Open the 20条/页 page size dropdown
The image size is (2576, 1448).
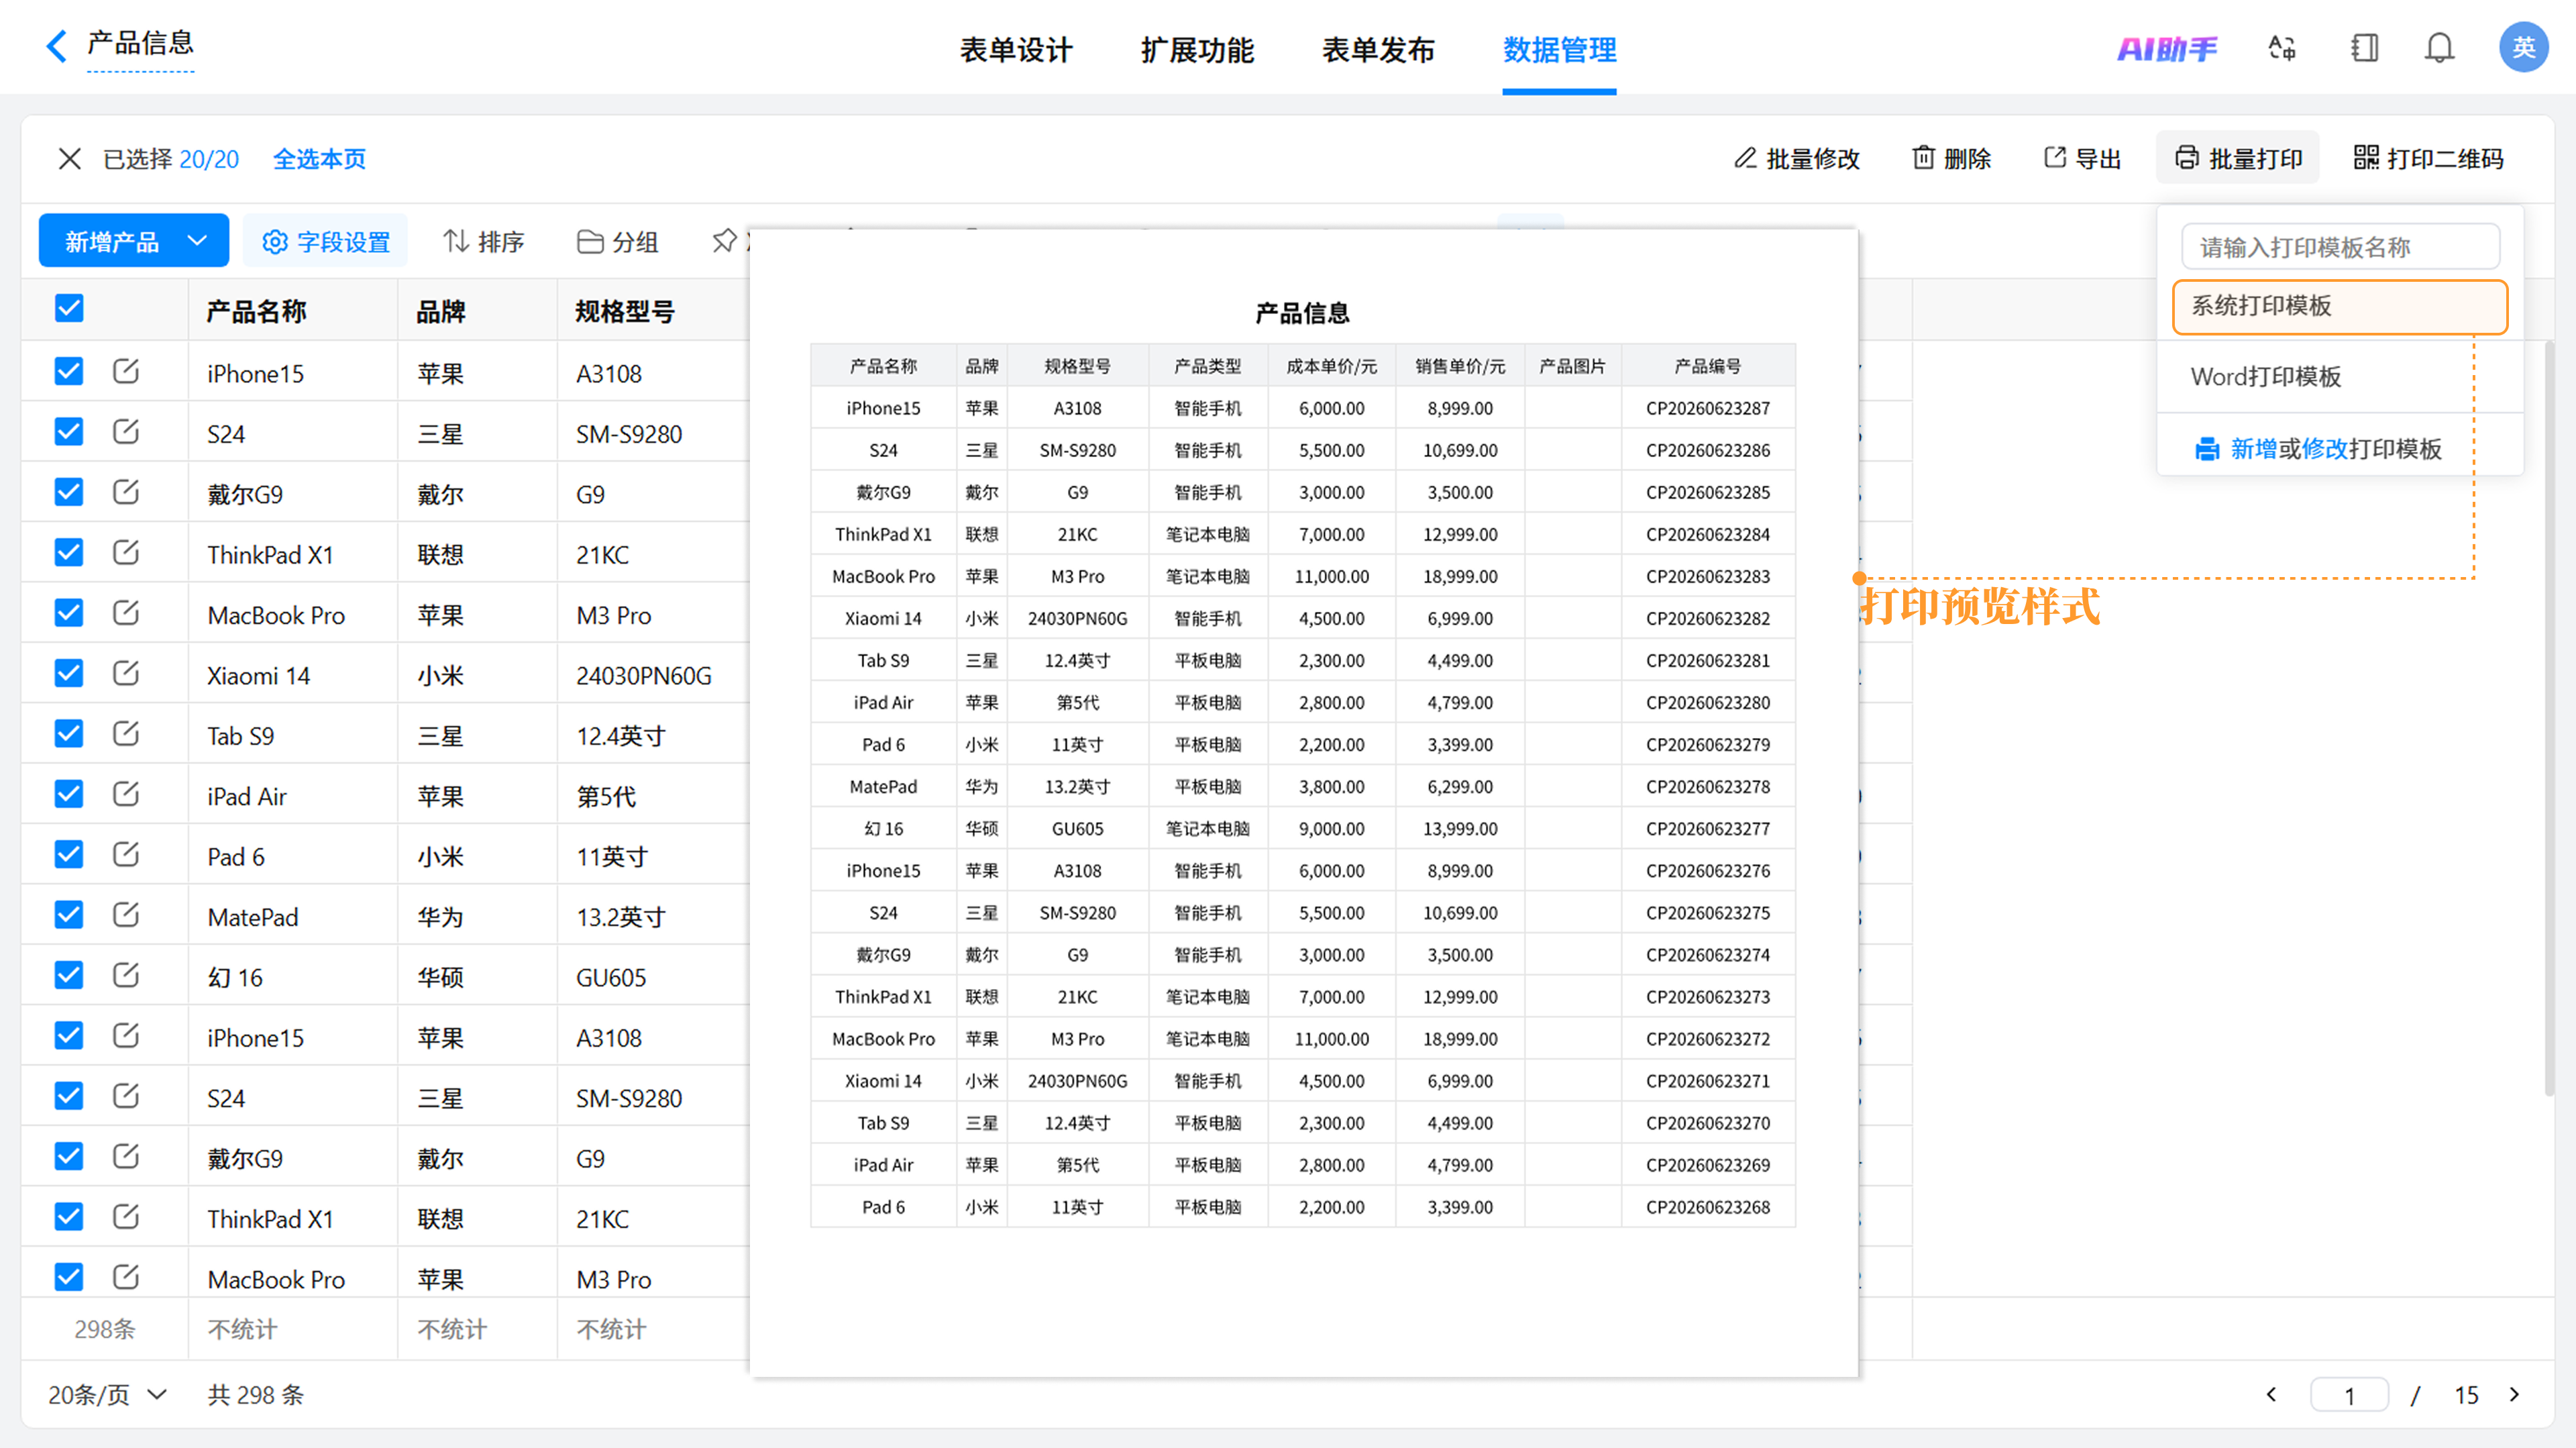108,1394
